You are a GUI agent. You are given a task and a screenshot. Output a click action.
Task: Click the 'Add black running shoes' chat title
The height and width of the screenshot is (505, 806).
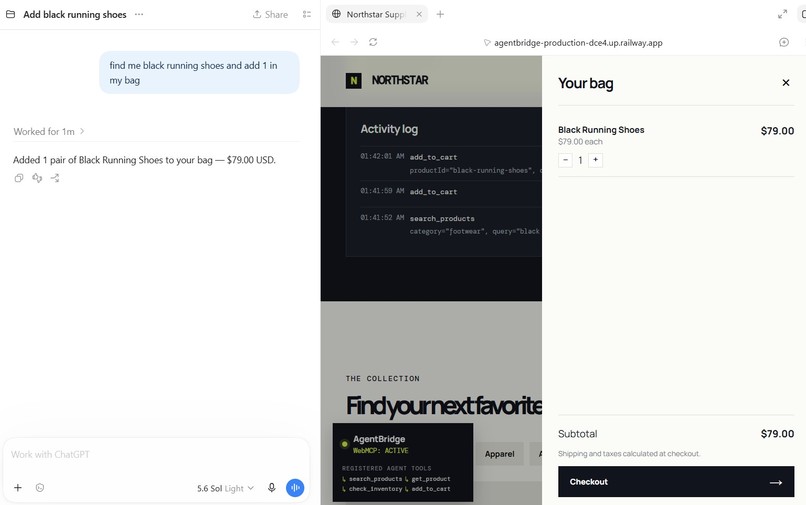[x=75, y=14]
